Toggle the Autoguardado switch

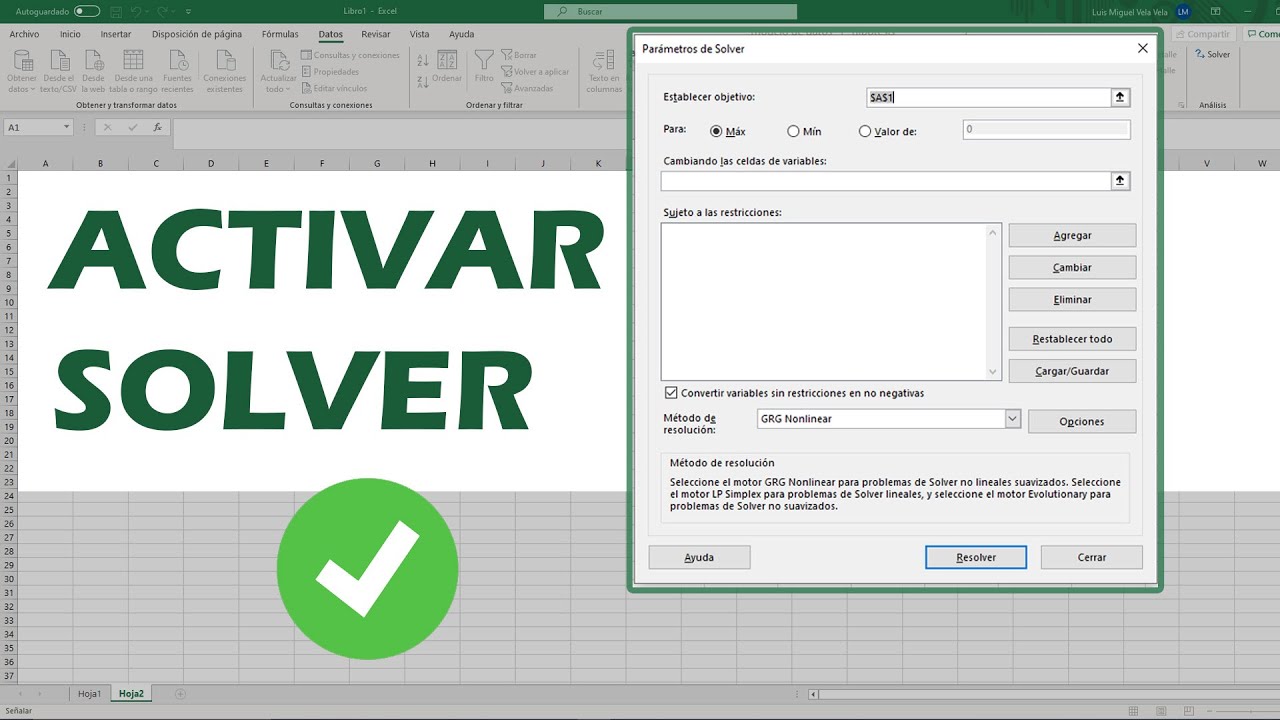[87, 11]
